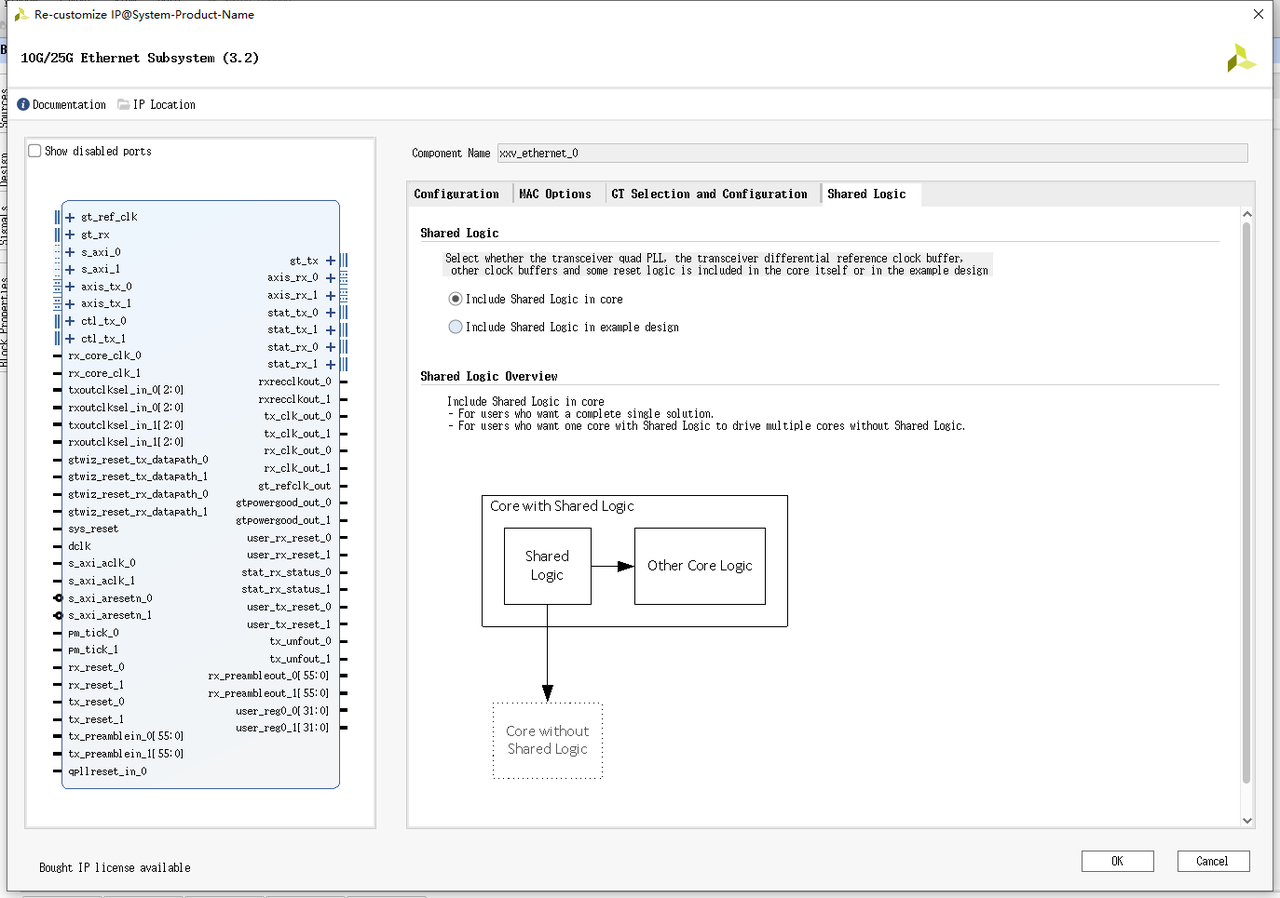This screenshot has width=1280, height=898.
Task: Click the user_reg0_1[31:0] port label
Action: point(282,728)
